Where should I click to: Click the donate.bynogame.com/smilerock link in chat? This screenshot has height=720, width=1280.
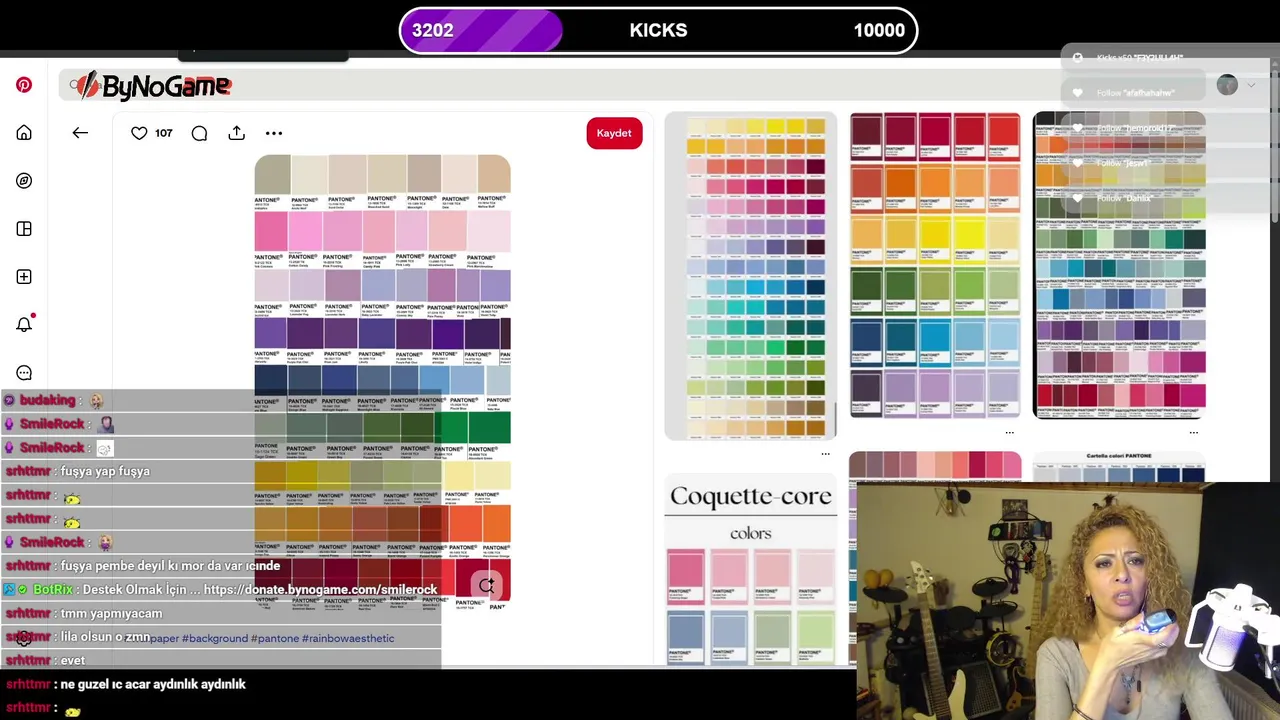tap(320, 590)
